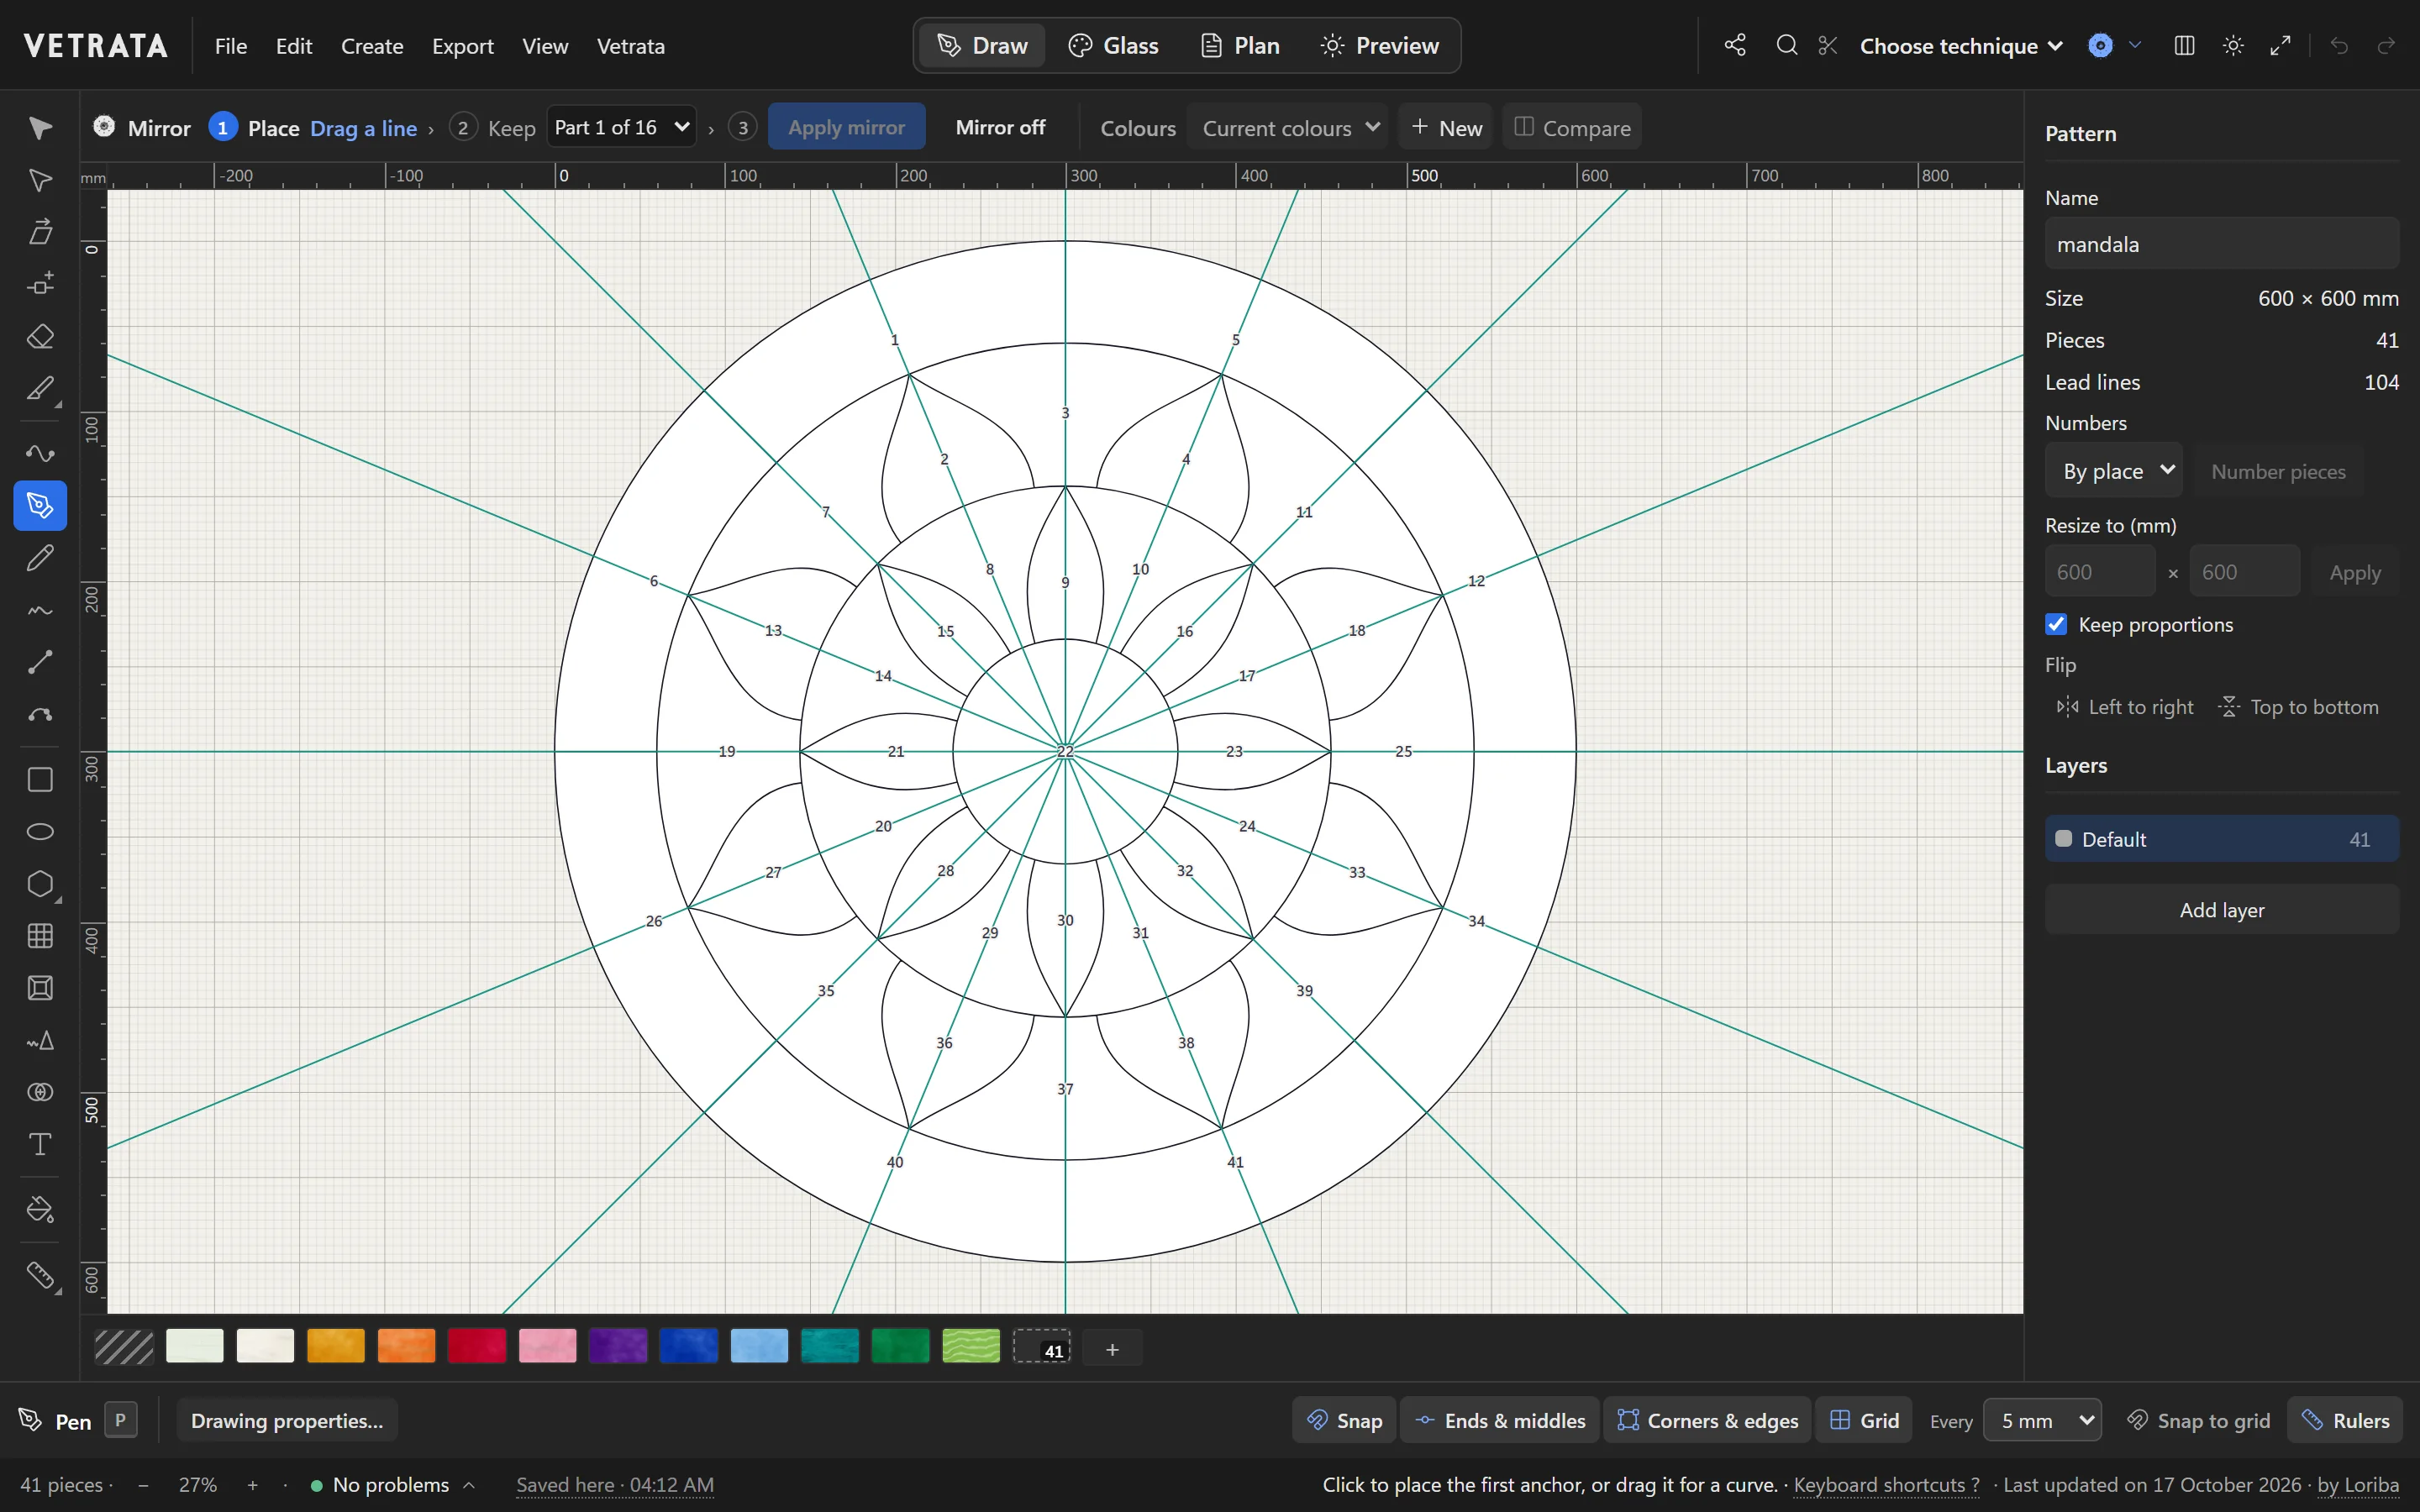Screen dimensions: 2420x1512
Task: Select the measuring ruler tool
Action: pyautogui.click(x=40, y=1275)
